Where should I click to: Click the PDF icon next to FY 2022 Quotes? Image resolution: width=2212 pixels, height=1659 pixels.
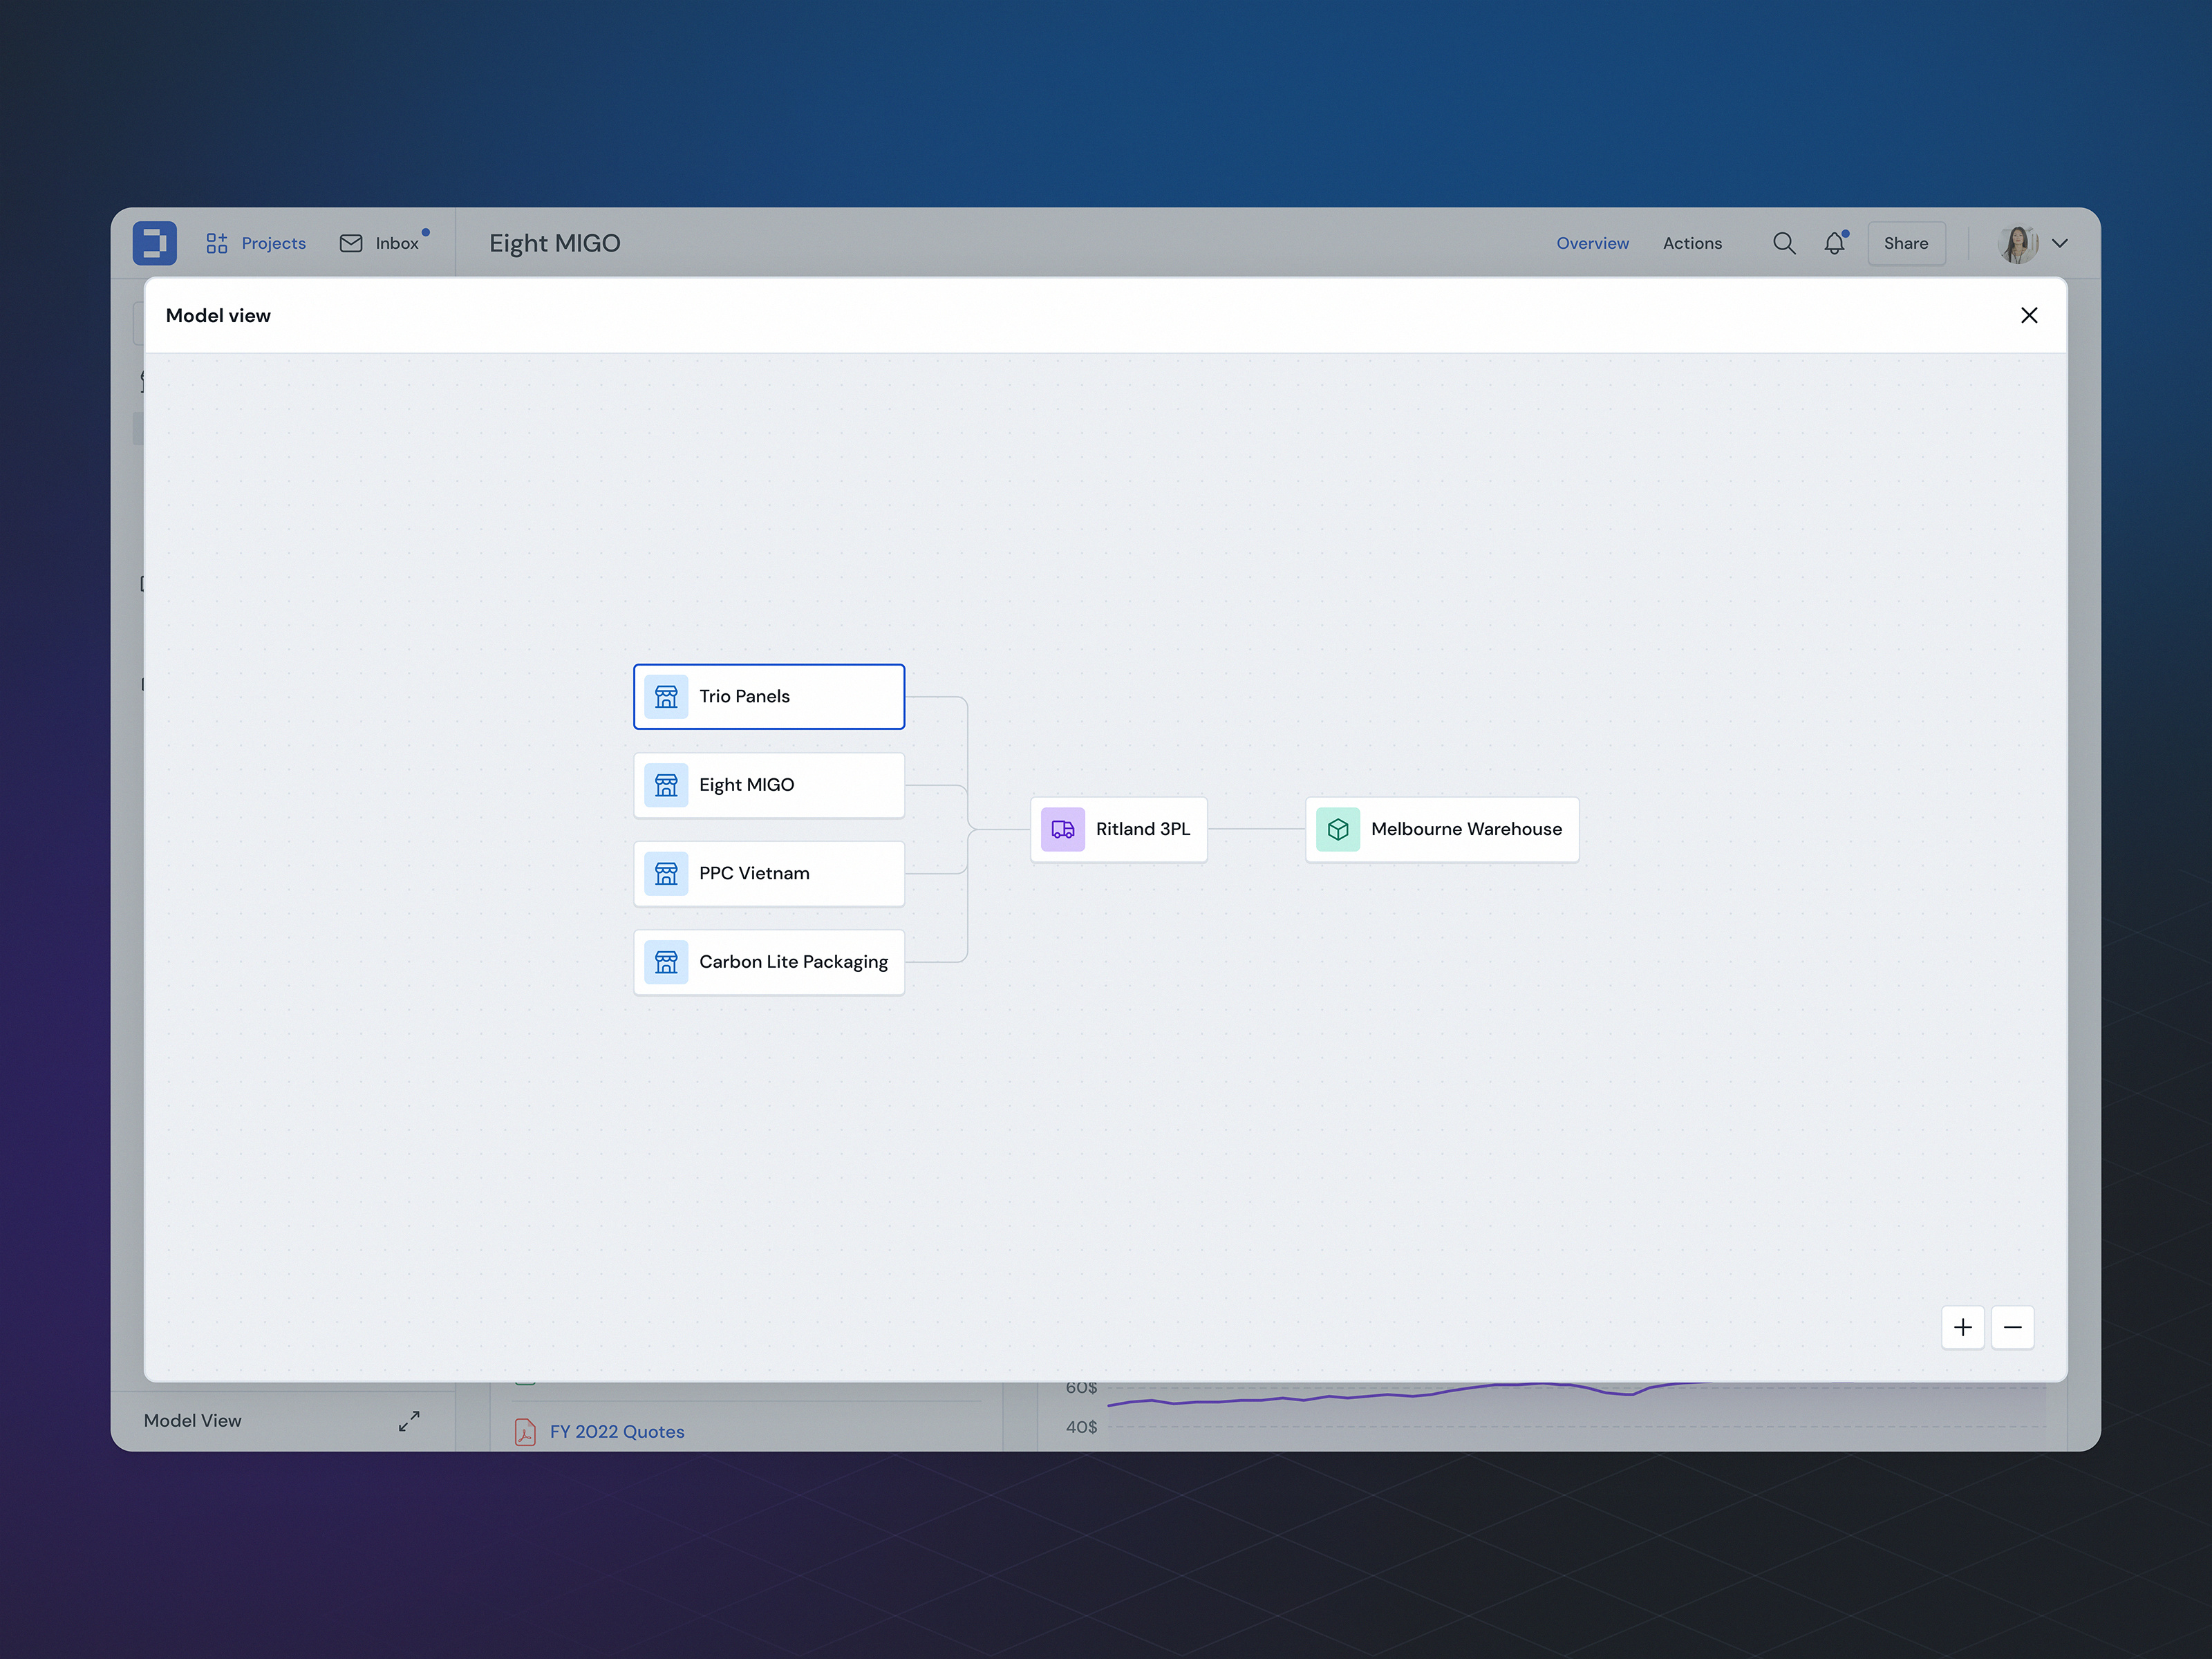click(525, 1431)
